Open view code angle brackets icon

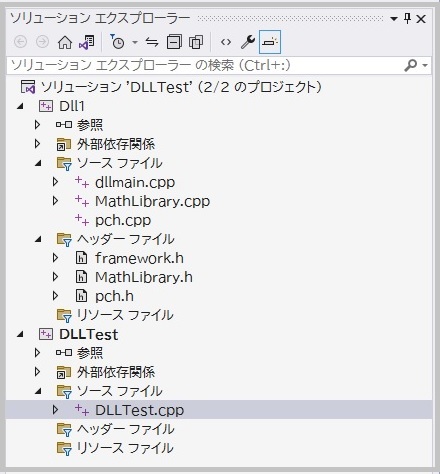[x=226, y=42]
